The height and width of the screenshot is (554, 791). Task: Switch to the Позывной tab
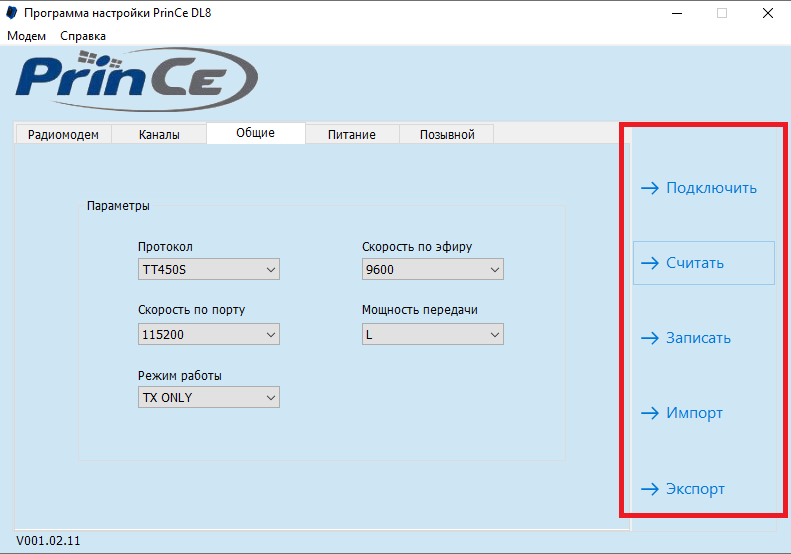click(447, 135)
